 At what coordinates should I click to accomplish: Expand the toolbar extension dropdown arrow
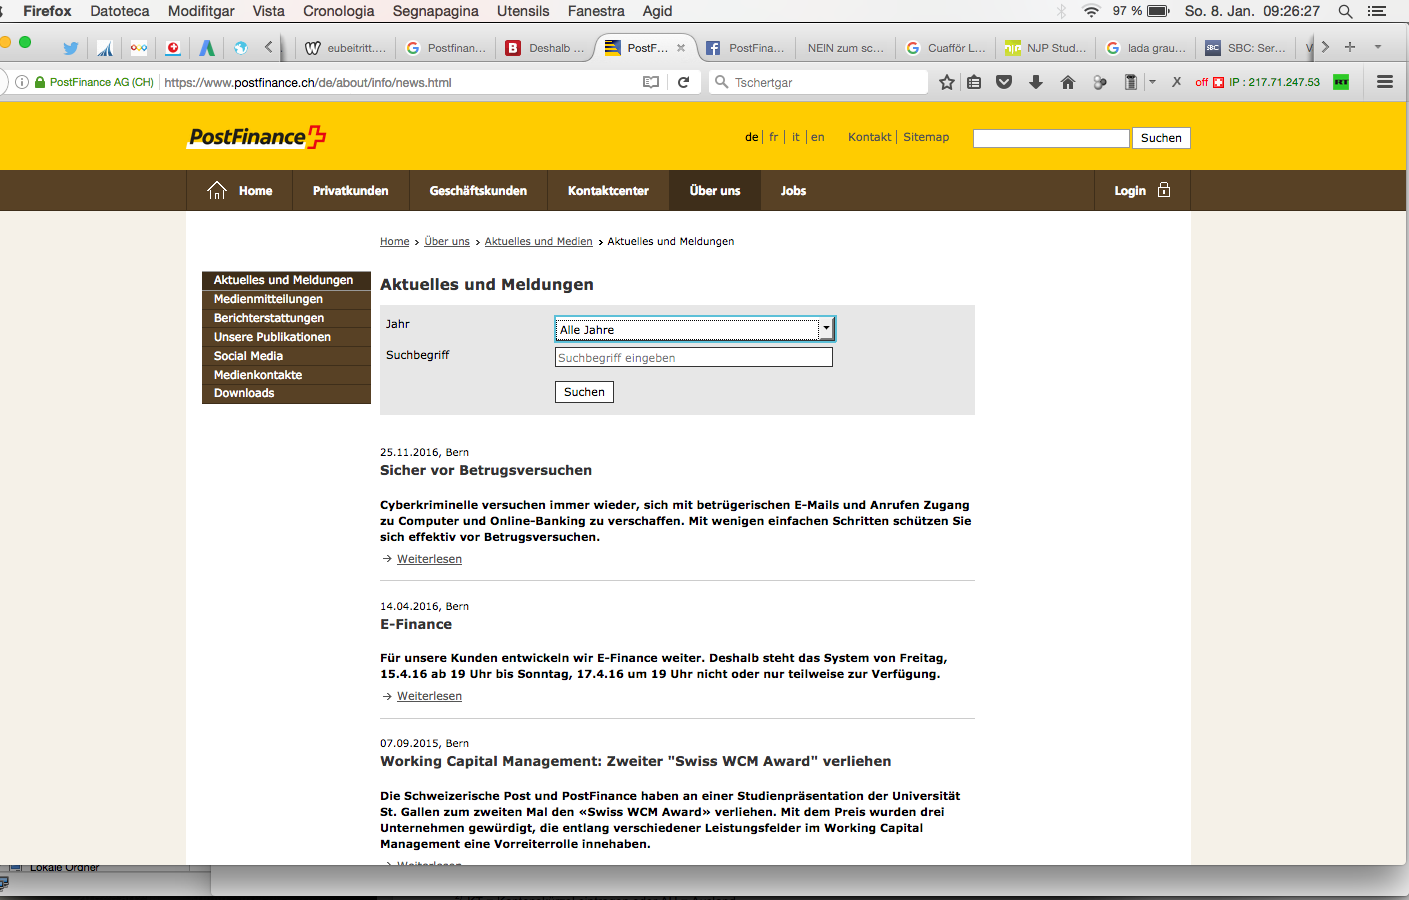tap(1152, 82)
